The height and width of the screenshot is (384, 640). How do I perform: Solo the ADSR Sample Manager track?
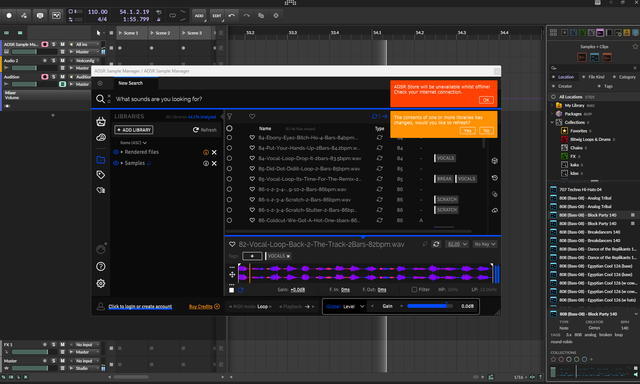[53, 44]
